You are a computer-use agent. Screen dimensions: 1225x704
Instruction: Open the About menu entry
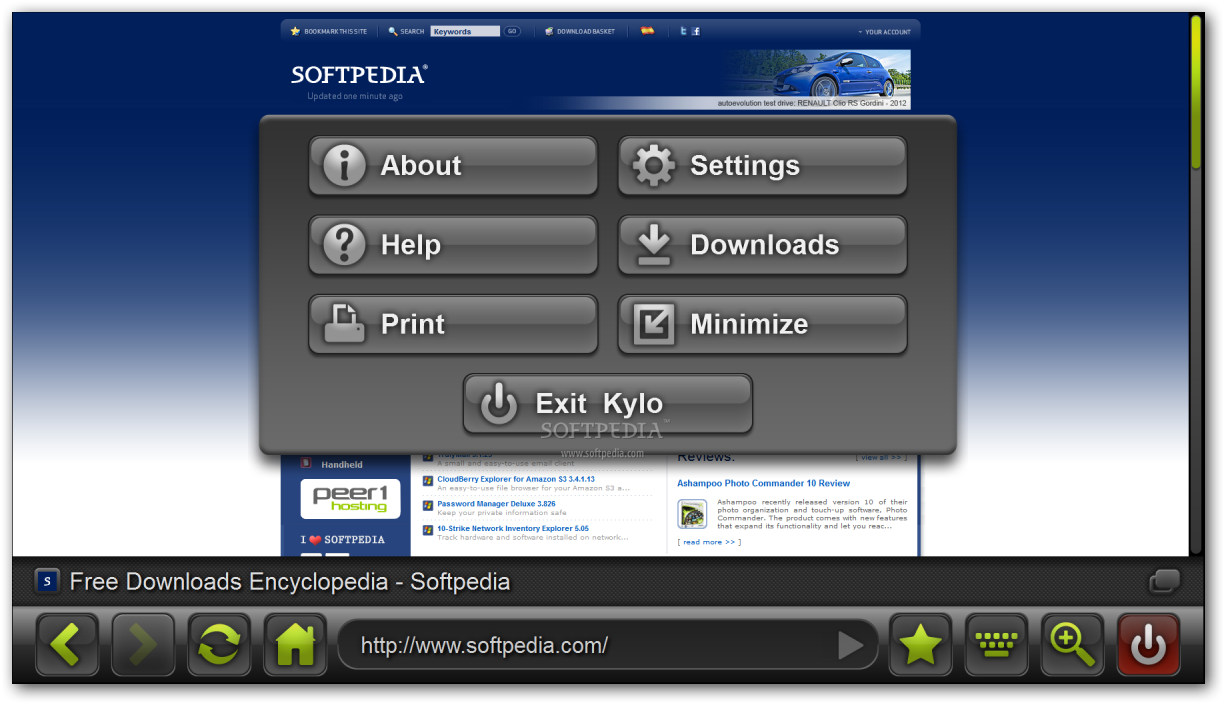(453, 166)
